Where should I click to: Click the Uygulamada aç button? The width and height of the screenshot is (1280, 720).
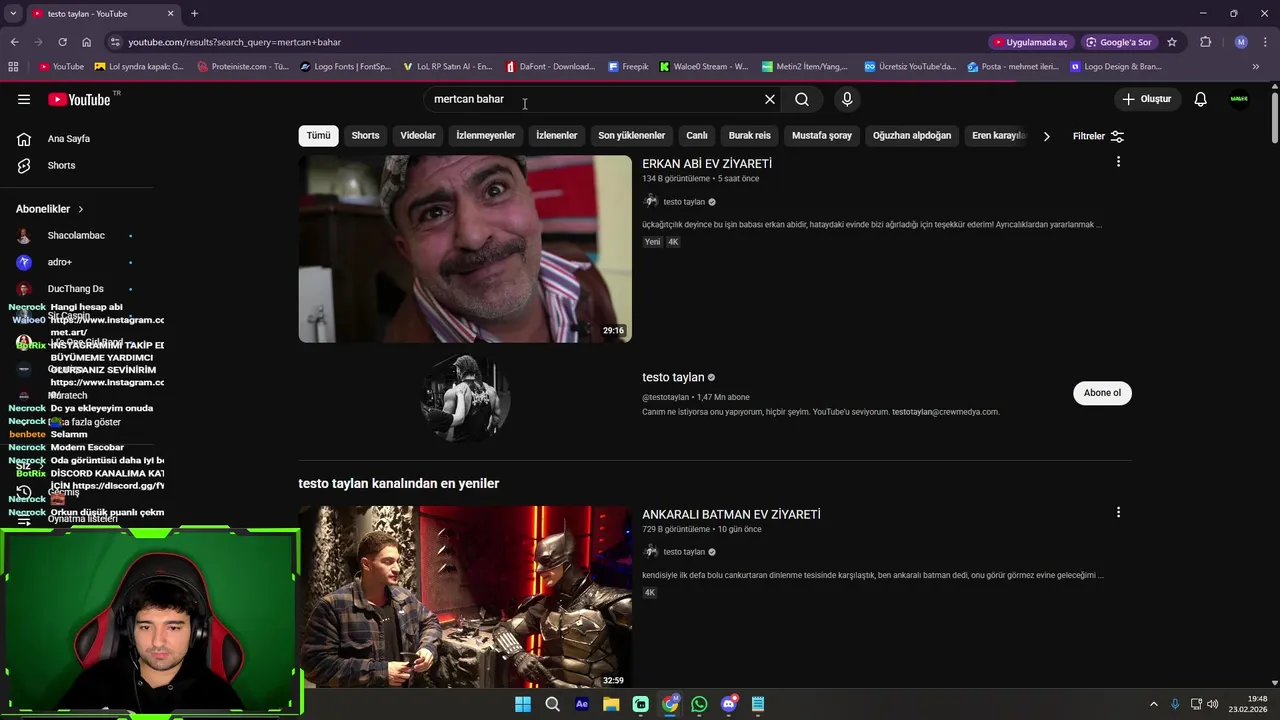(1030, 42)
